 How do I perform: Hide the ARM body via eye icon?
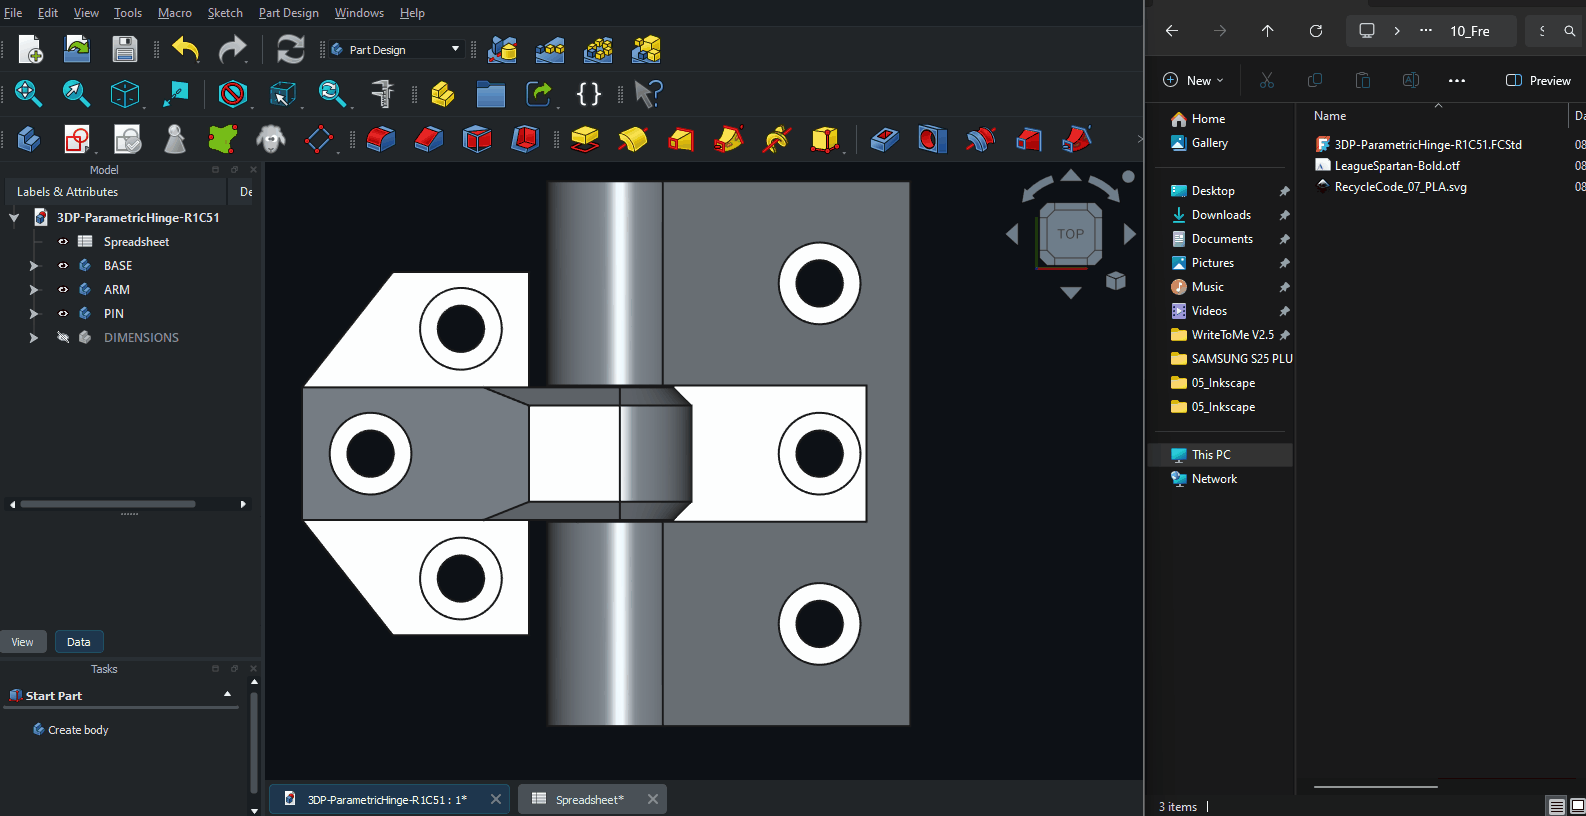point(63,290)
